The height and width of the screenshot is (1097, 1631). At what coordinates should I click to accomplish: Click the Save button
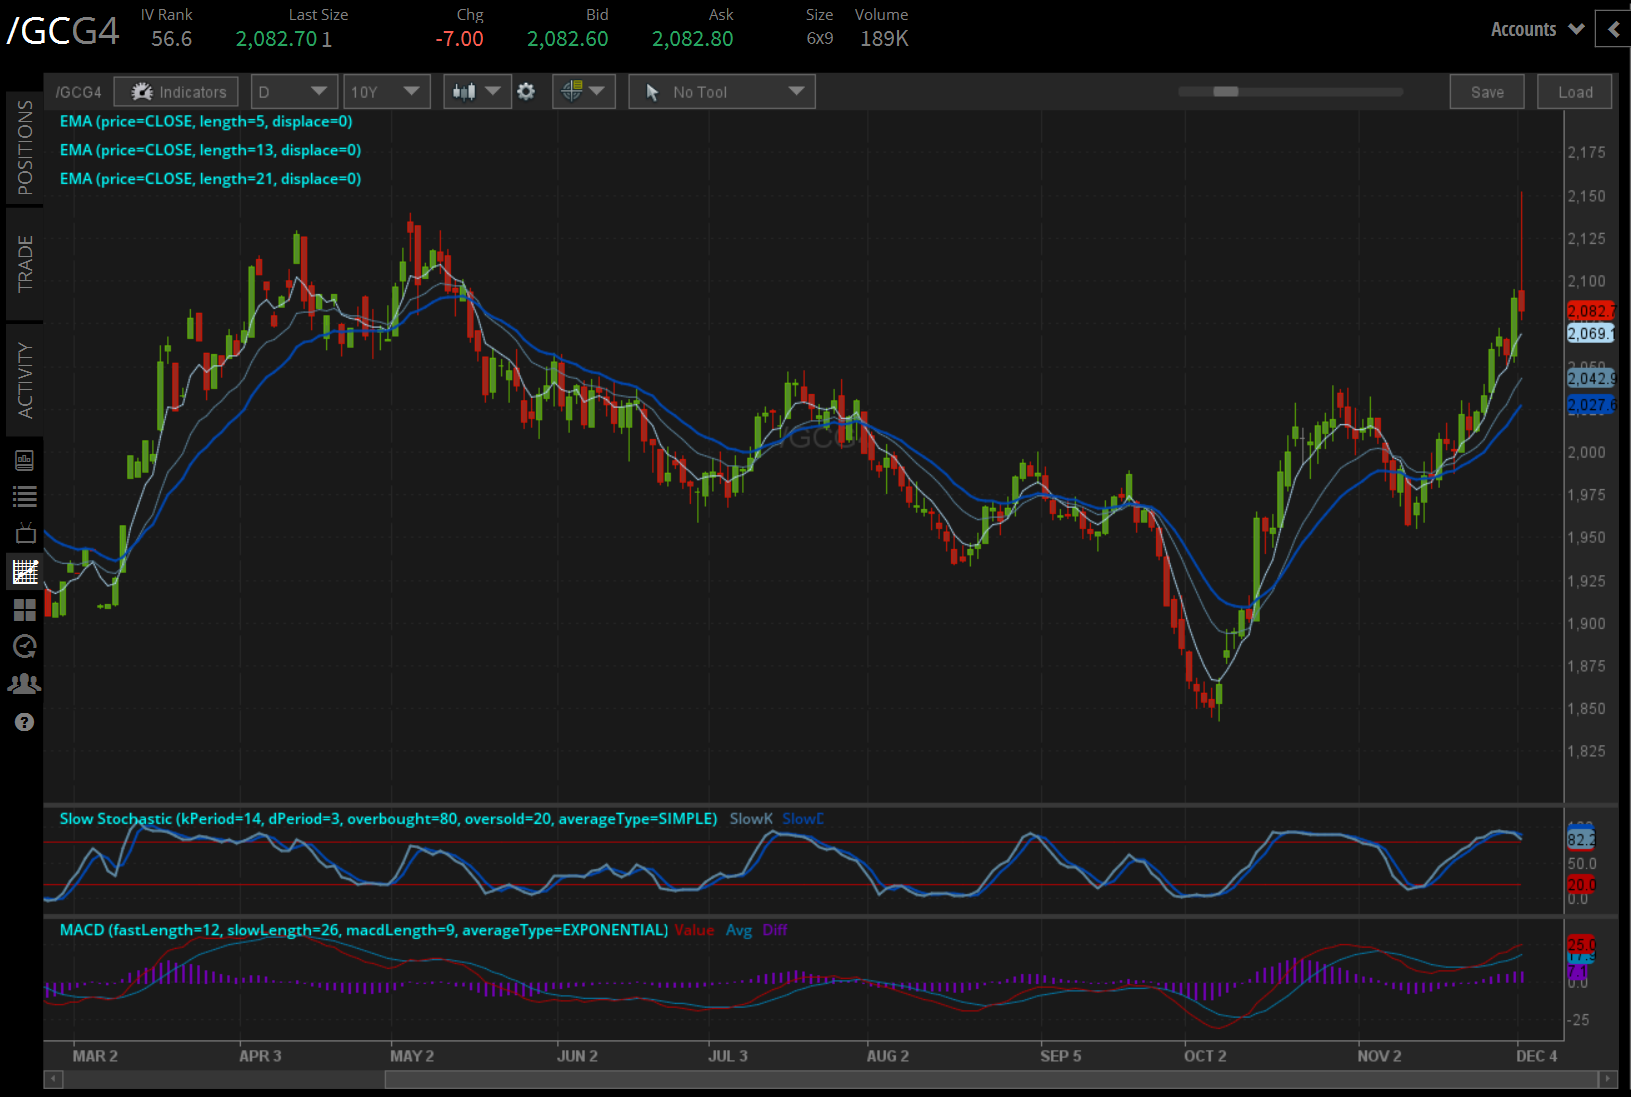1486,92
